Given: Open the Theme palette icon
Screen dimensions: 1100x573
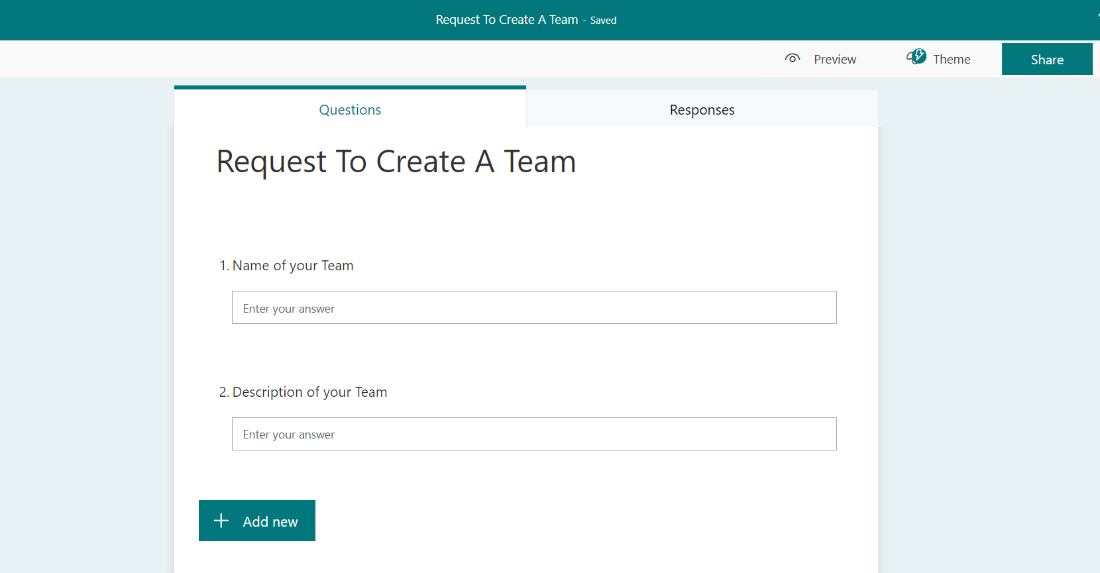Looking at the screenshot, I should point(915,57).
